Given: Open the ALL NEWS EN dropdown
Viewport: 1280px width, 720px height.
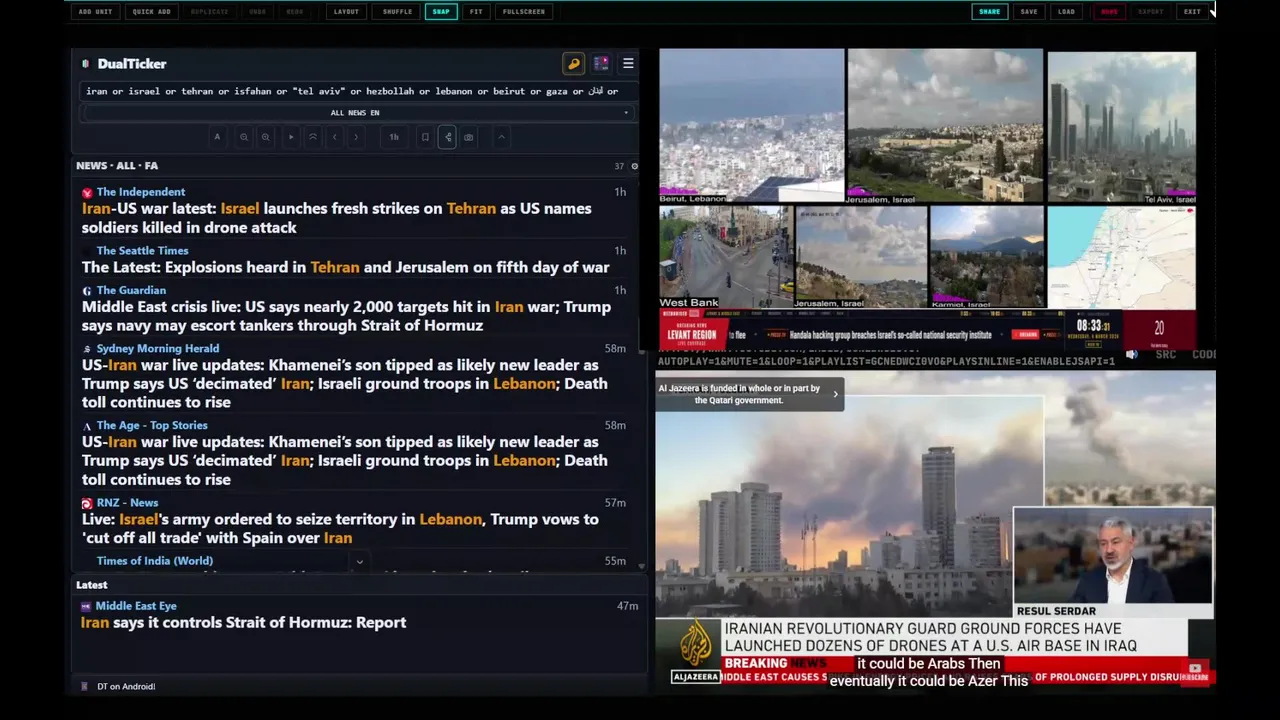Looking at the screenshot, I should (358, 113).
